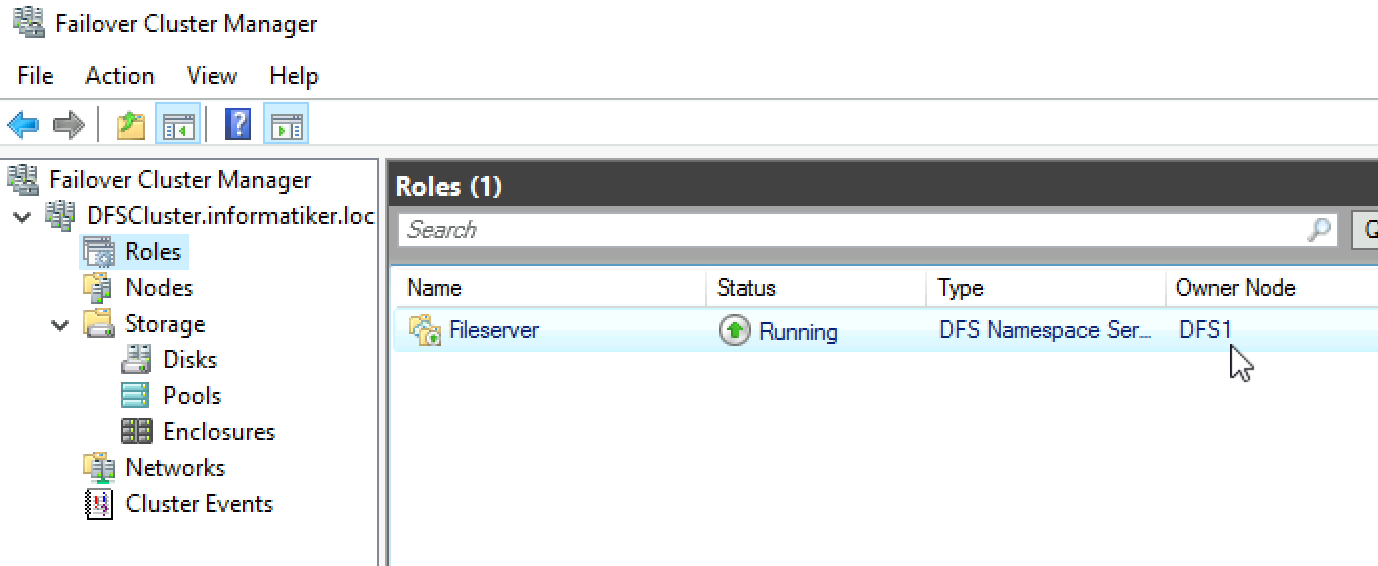Select Nodes in the cluster tree

138,288
